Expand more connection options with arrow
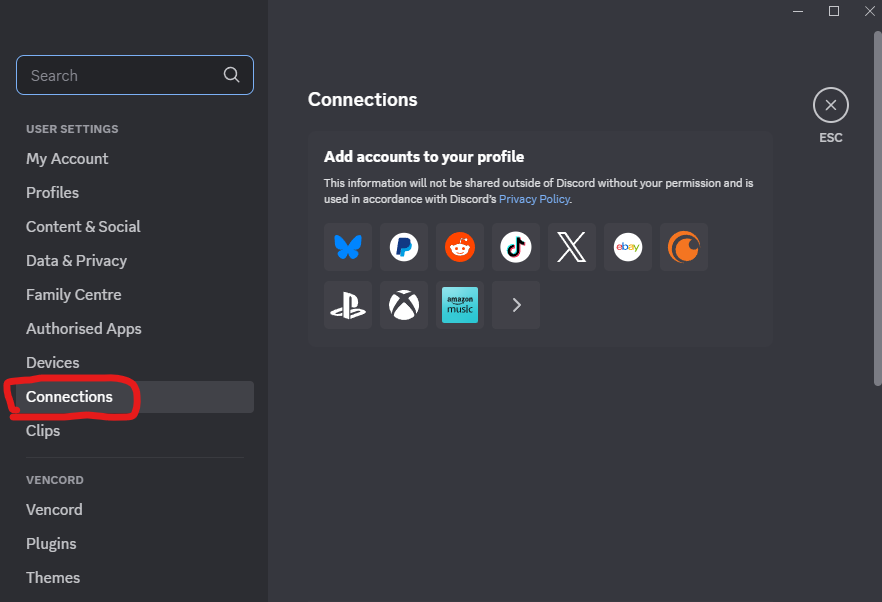This screenshot has height=602, width=882. tap(516, 305)
